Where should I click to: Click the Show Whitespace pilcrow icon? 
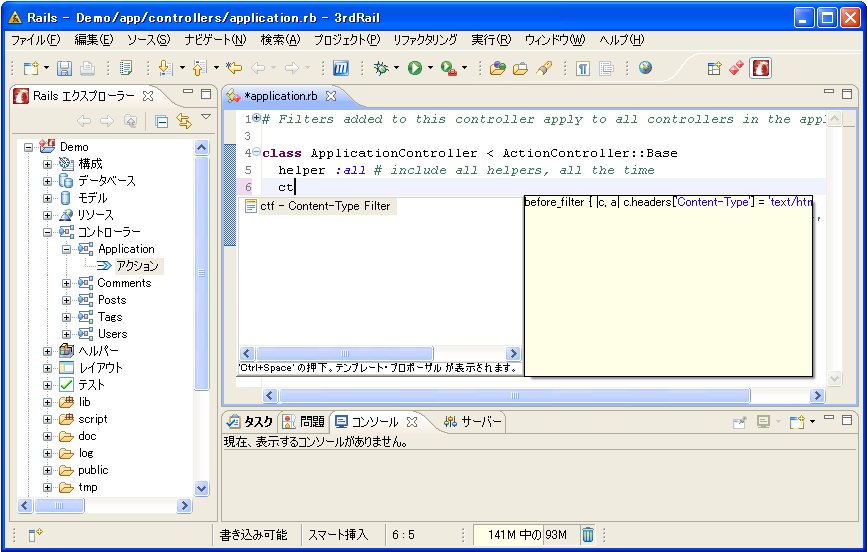point(582,69)
